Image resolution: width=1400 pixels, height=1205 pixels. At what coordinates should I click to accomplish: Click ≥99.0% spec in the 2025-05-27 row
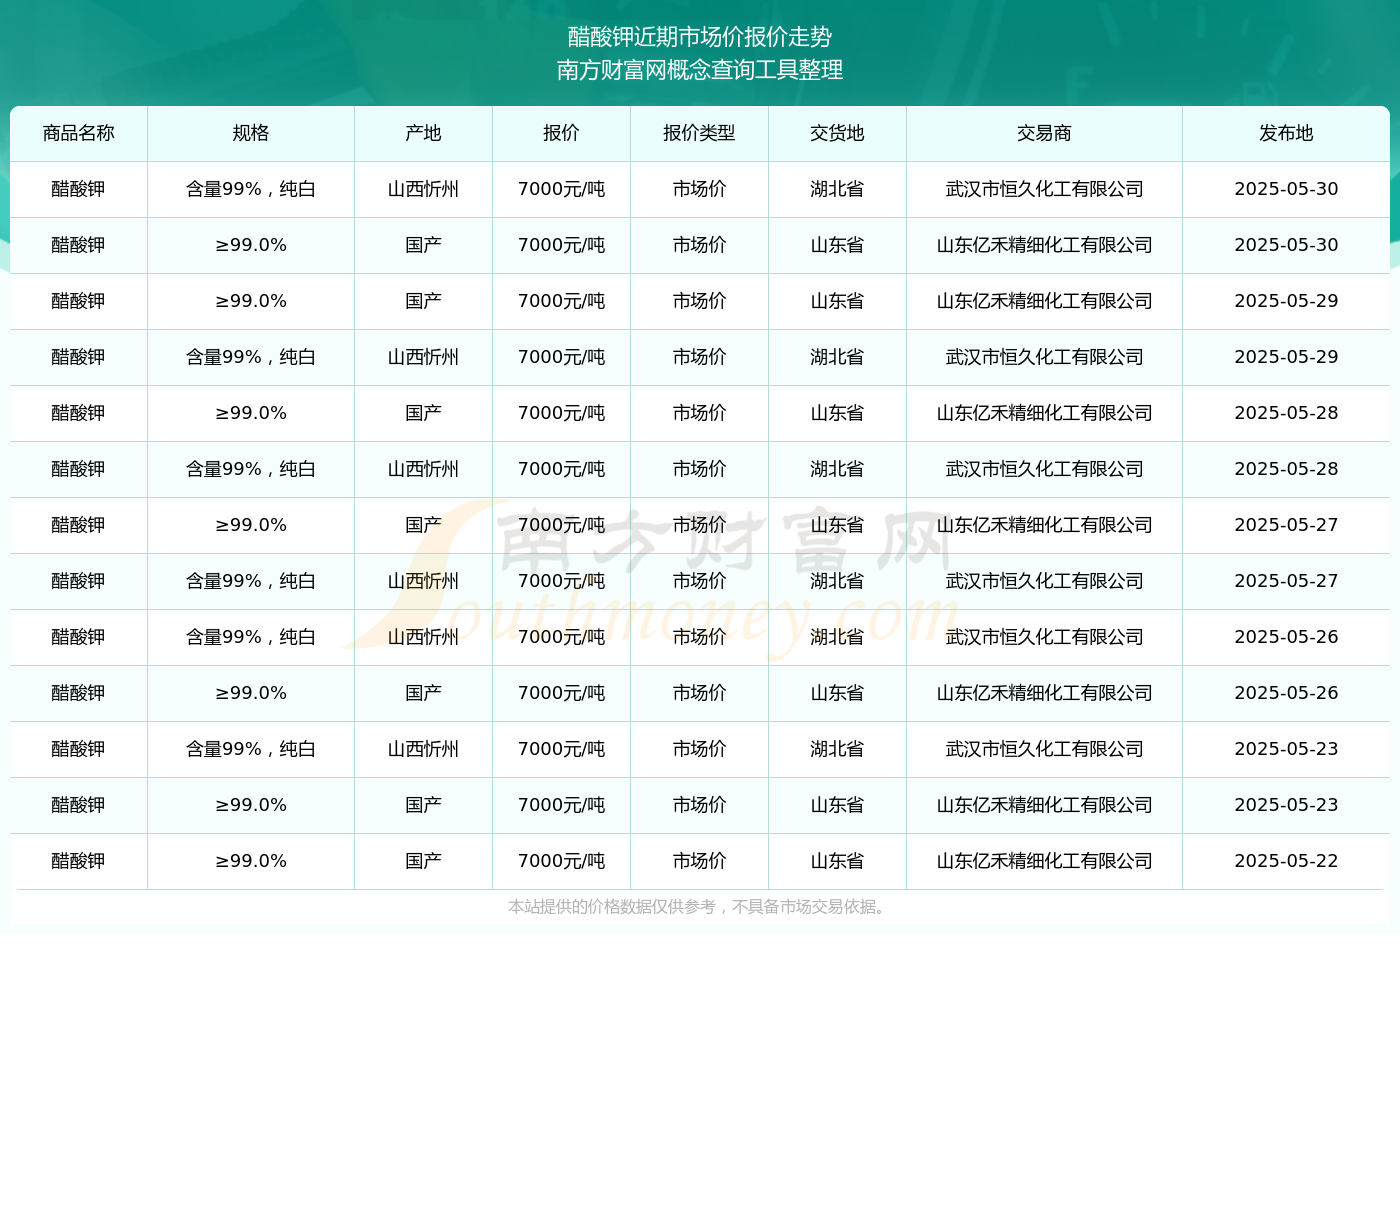pos(251,525)
